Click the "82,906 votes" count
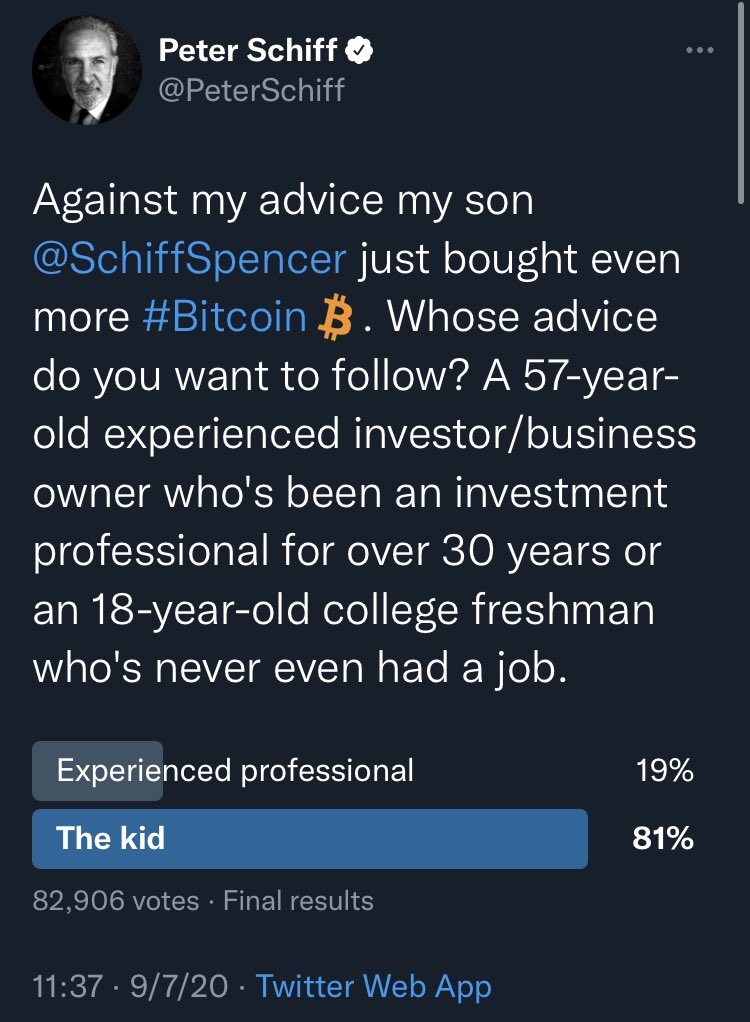The height and width of the screenshot is (1022, 750). [115, 900]
